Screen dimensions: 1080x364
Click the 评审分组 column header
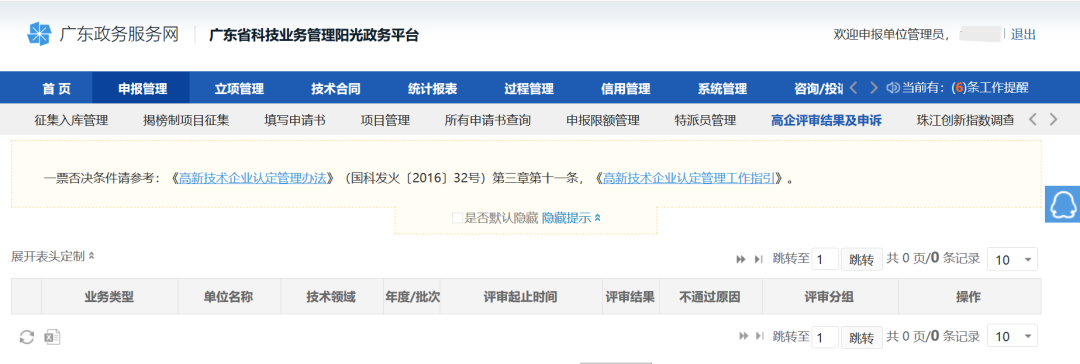coord(829,297)
